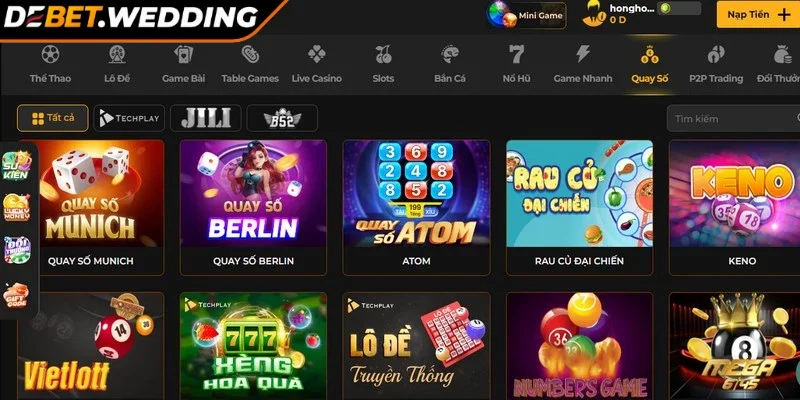This screenshot has height=400, width=800.
Task: Open the Sự Kiện sidebar icon
Action: (x=17, y=166)
